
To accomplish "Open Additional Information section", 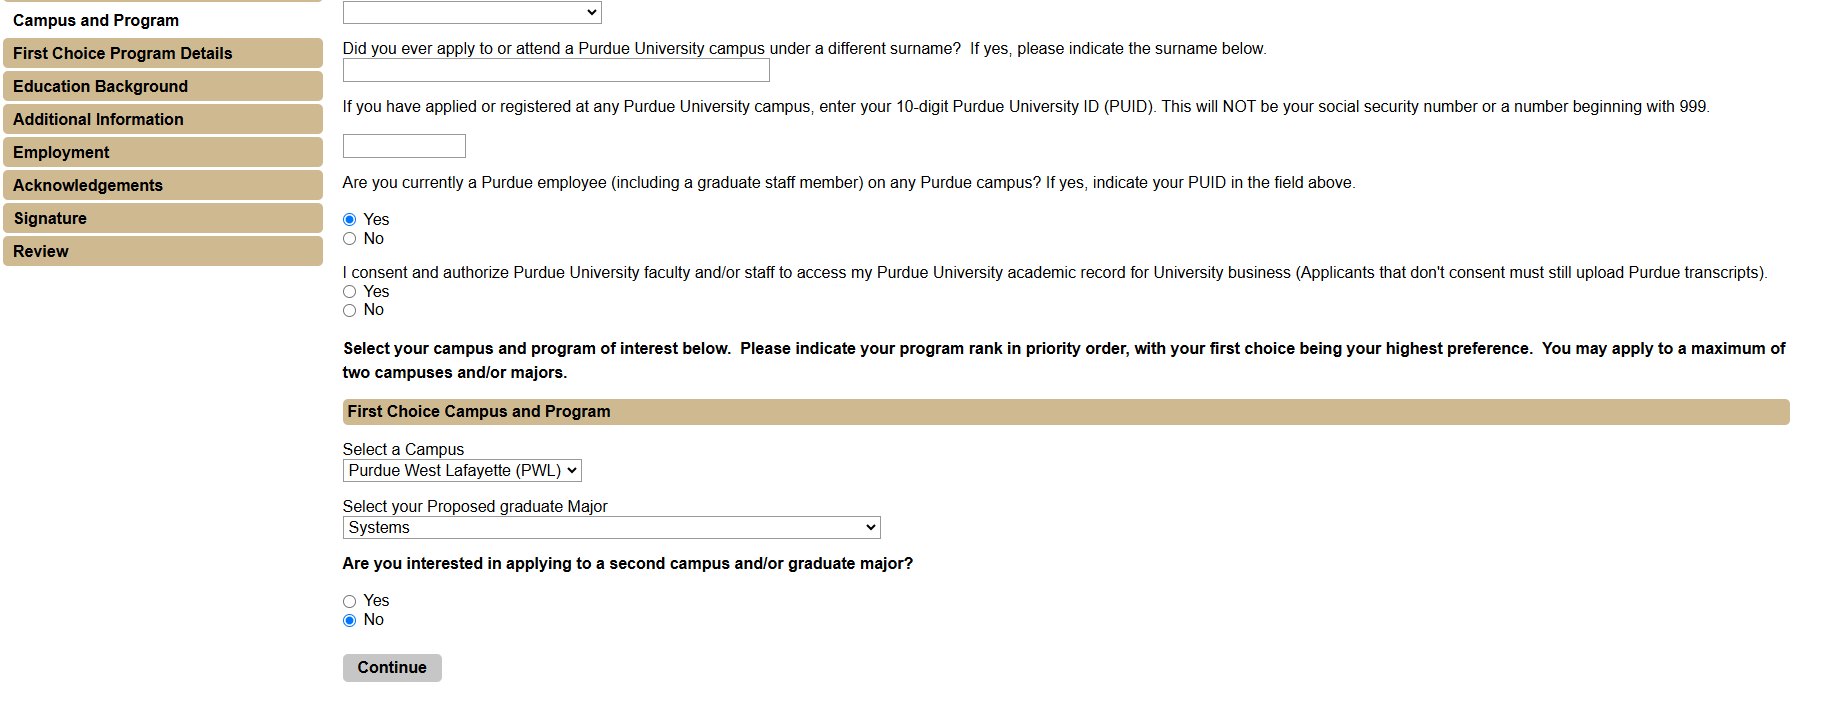I will 162,119.
